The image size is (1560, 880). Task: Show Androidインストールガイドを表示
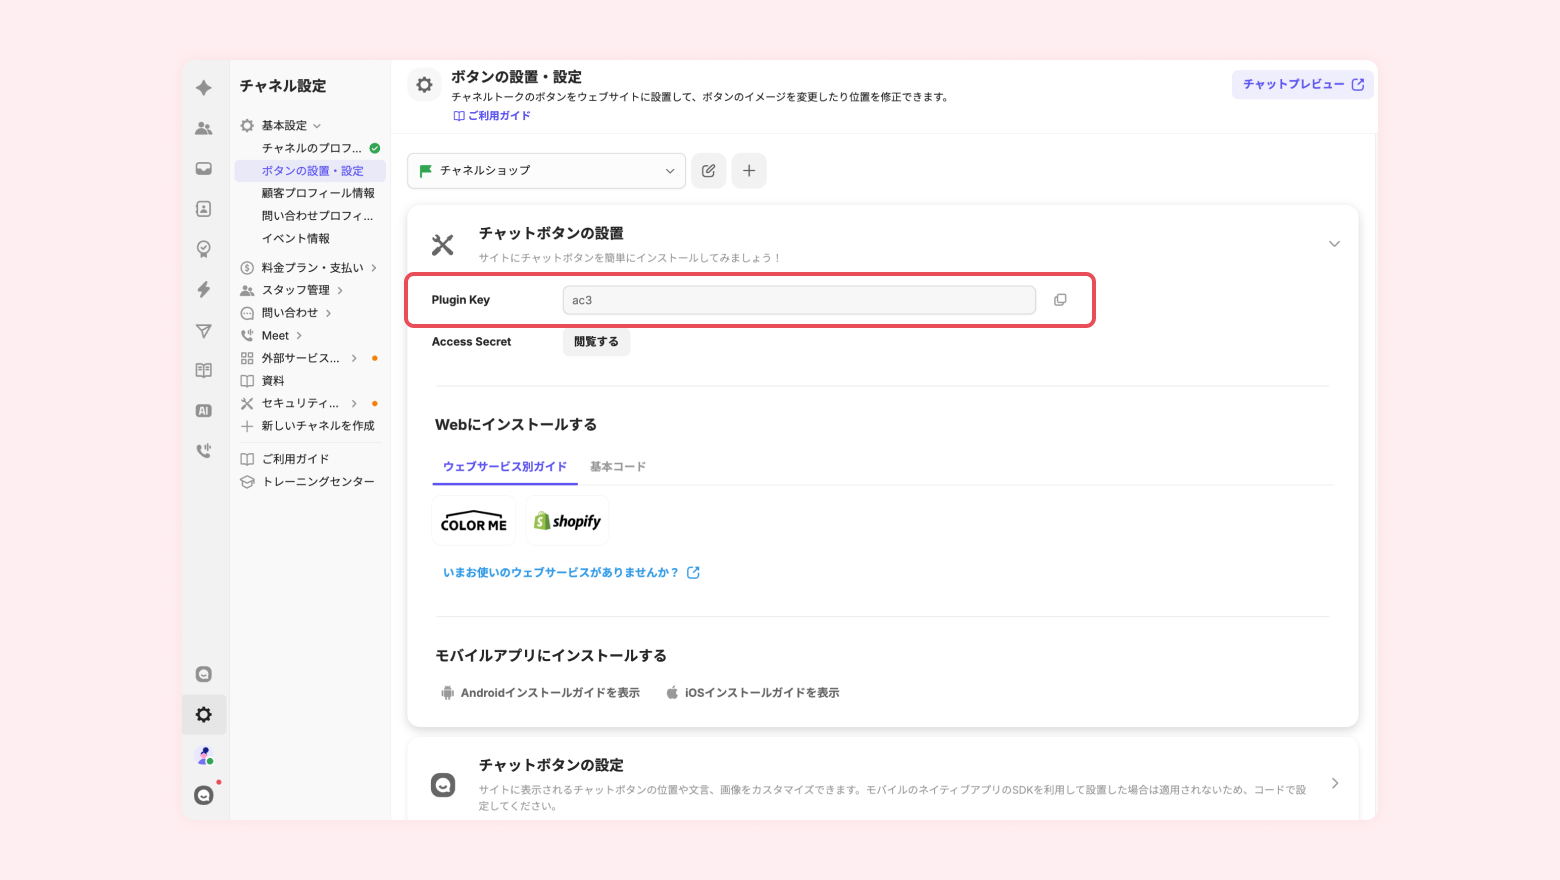pyautogui.click(x=540, y=693)
